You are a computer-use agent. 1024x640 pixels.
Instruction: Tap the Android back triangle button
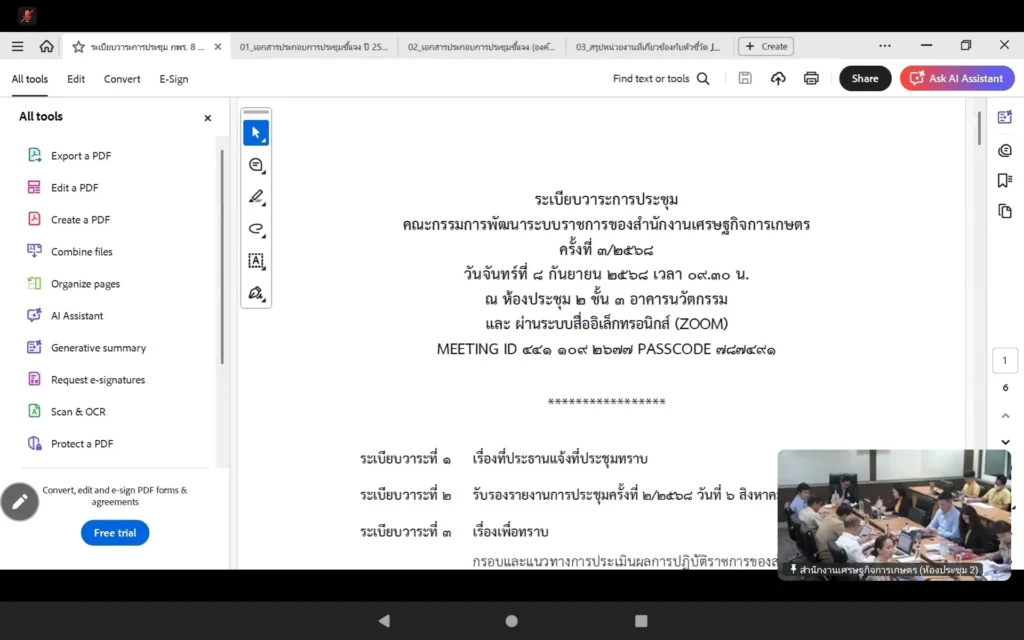coord(384,620)
